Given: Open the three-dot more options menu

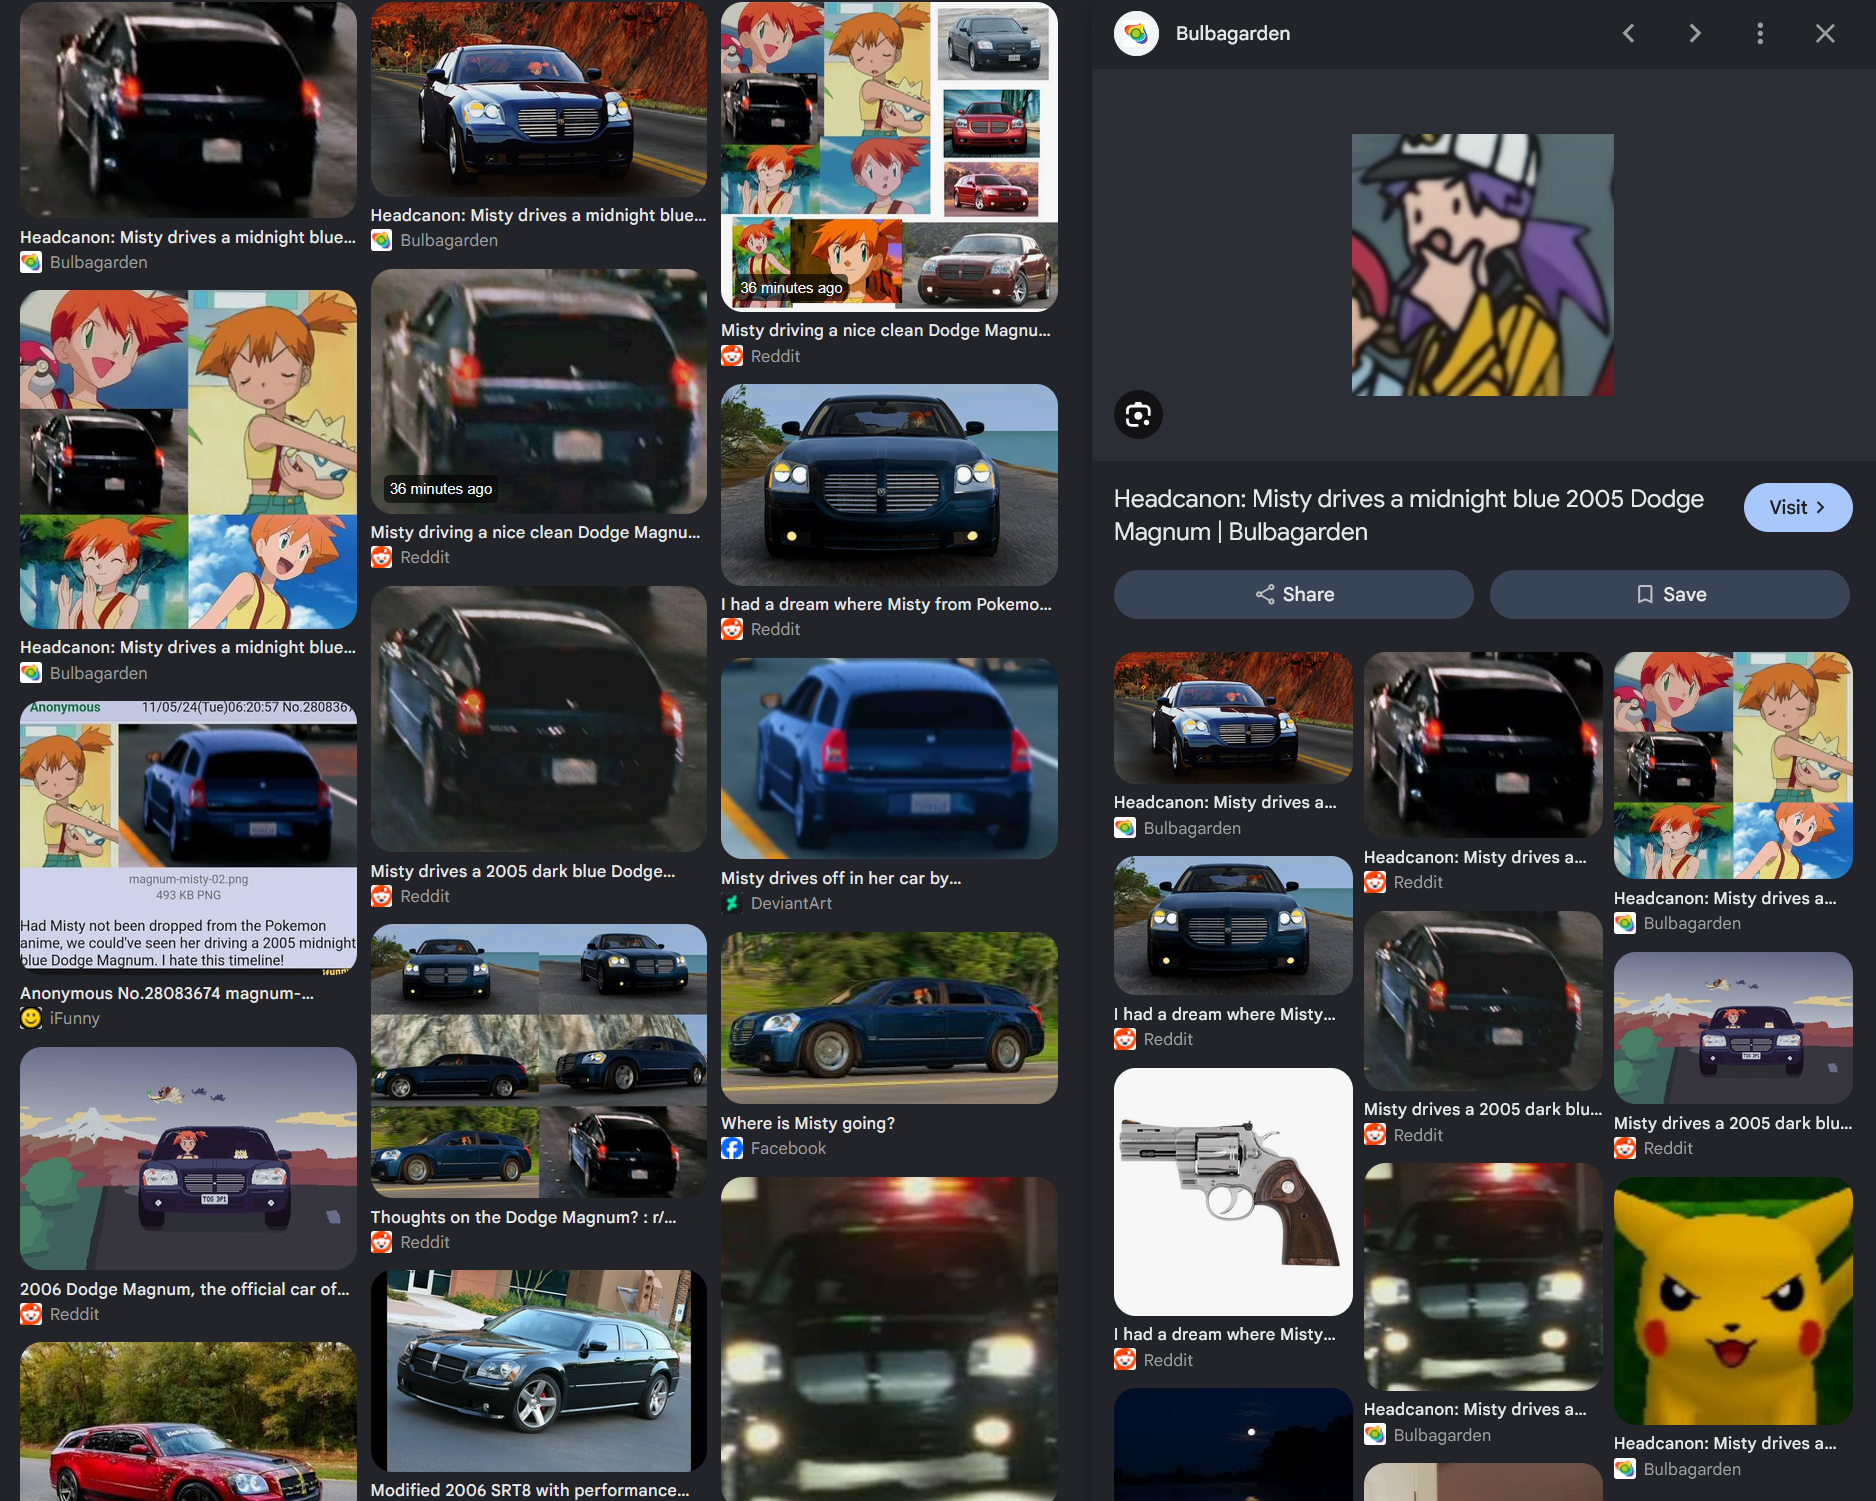Looking at the screenshot, I should point(1760,34).
